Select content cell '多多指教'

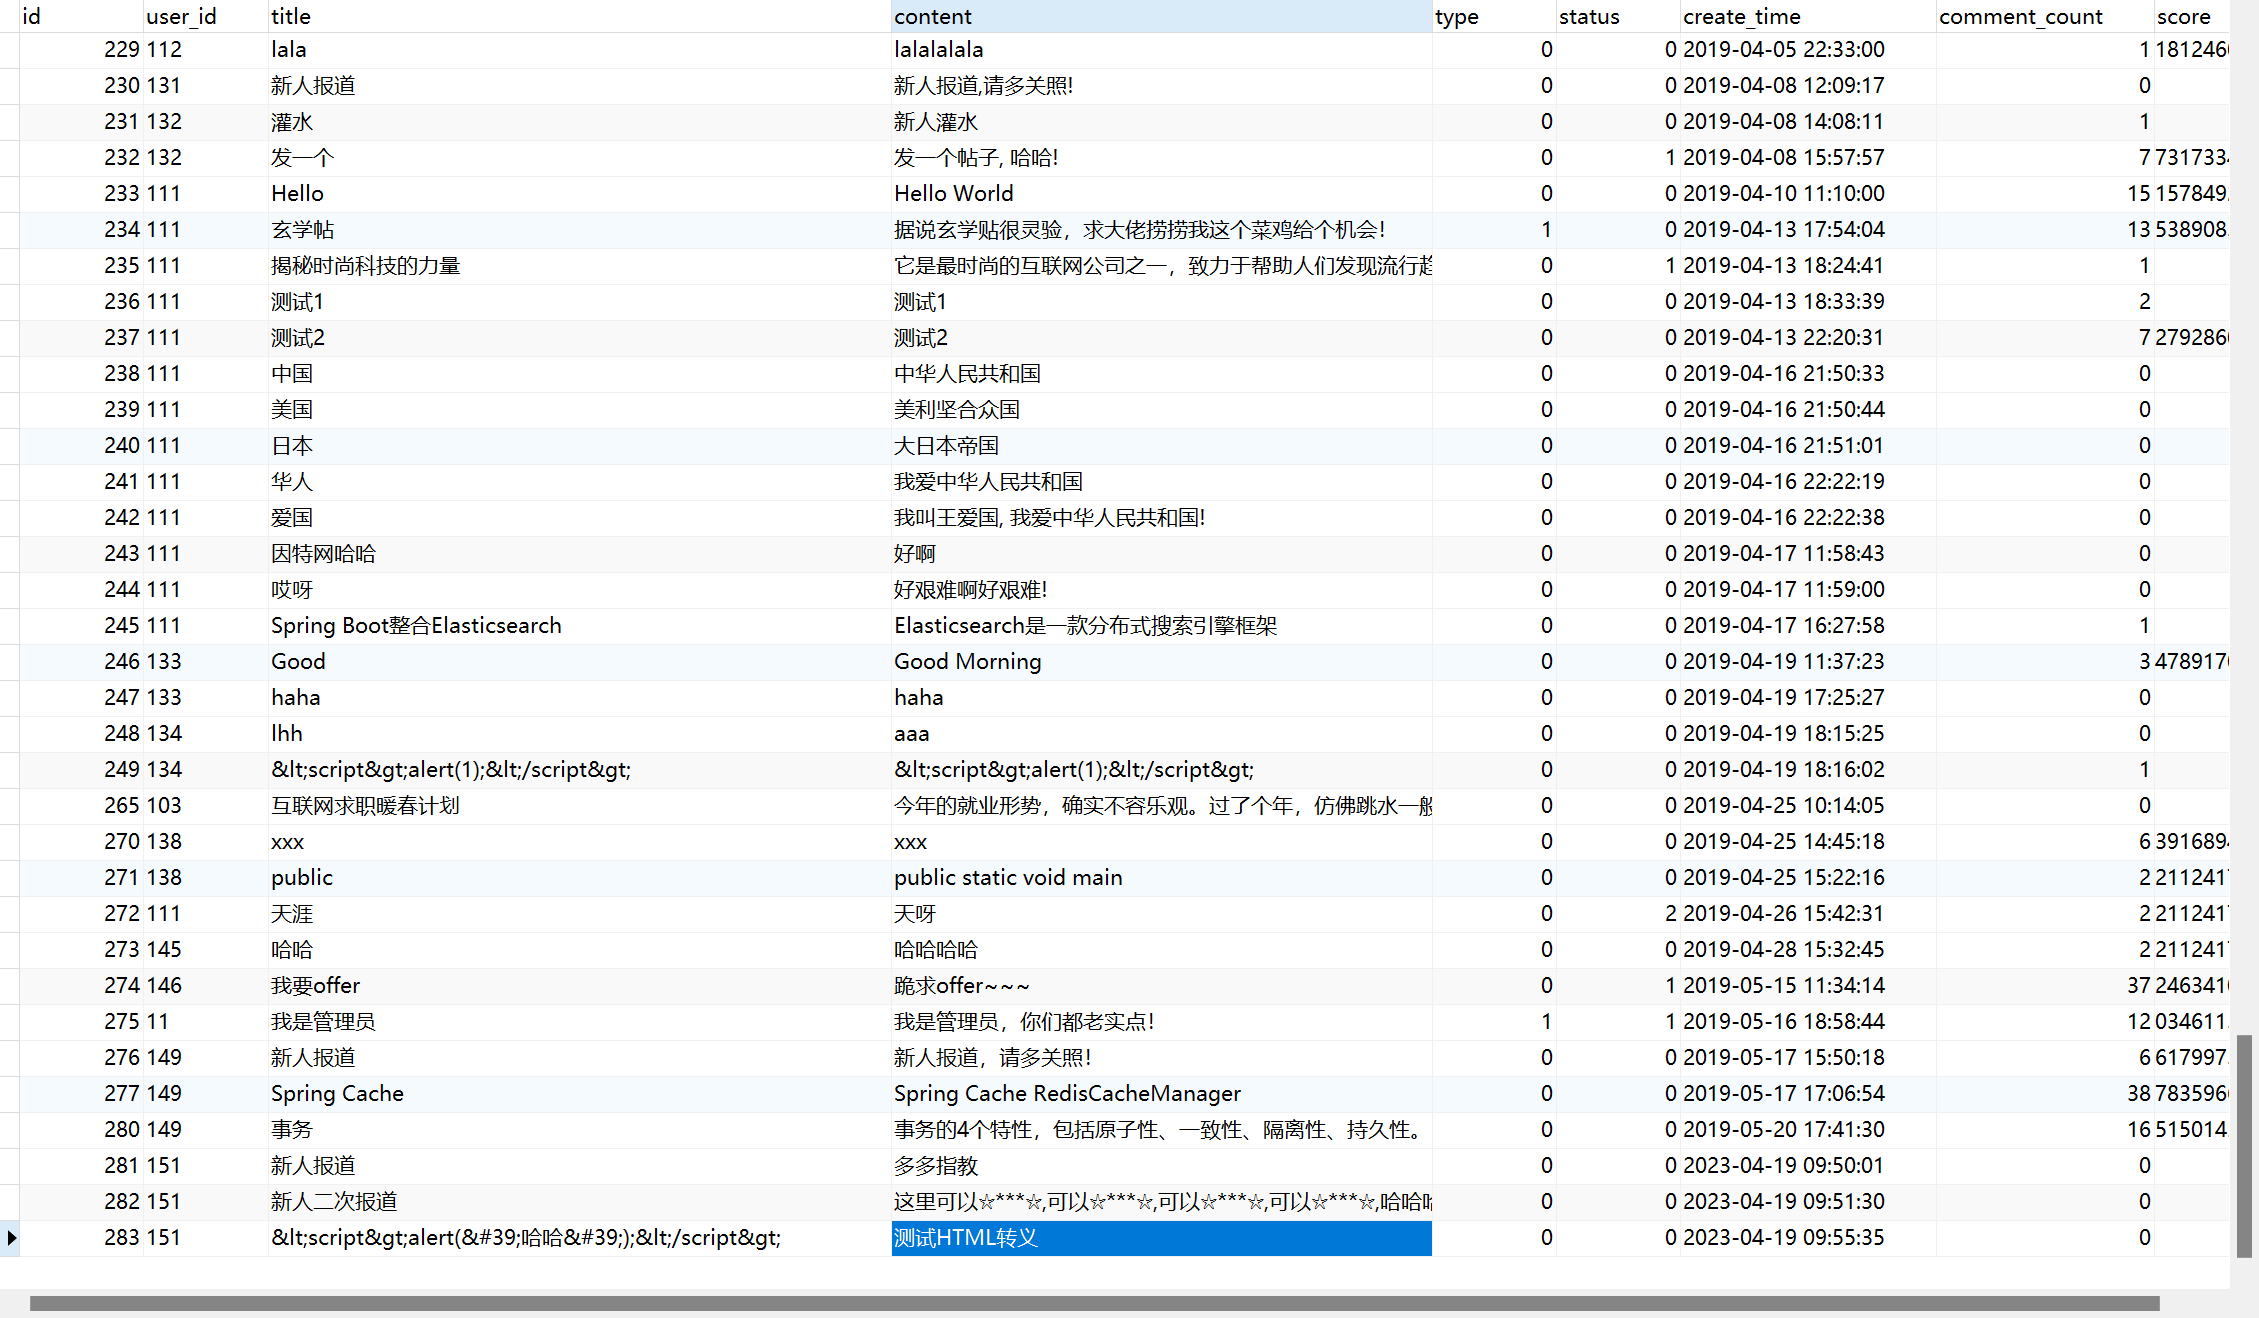(1161, 1166)
